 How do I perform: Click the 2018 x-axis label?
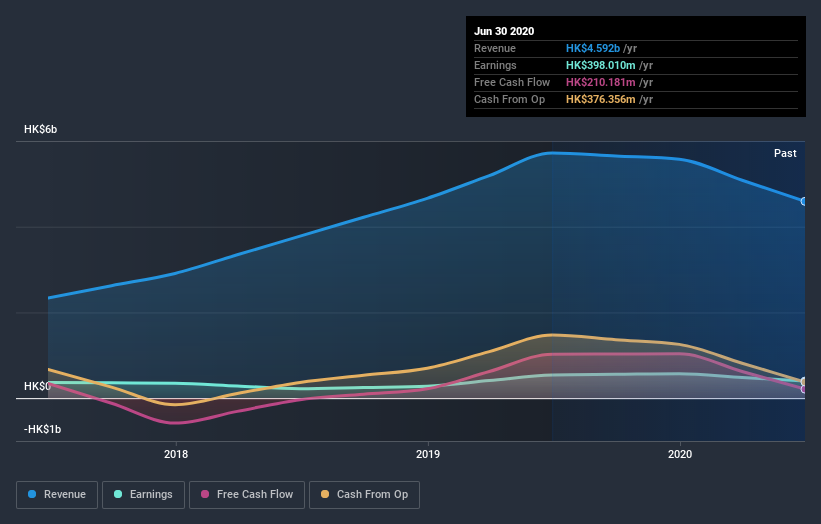(x=176, y=454)
